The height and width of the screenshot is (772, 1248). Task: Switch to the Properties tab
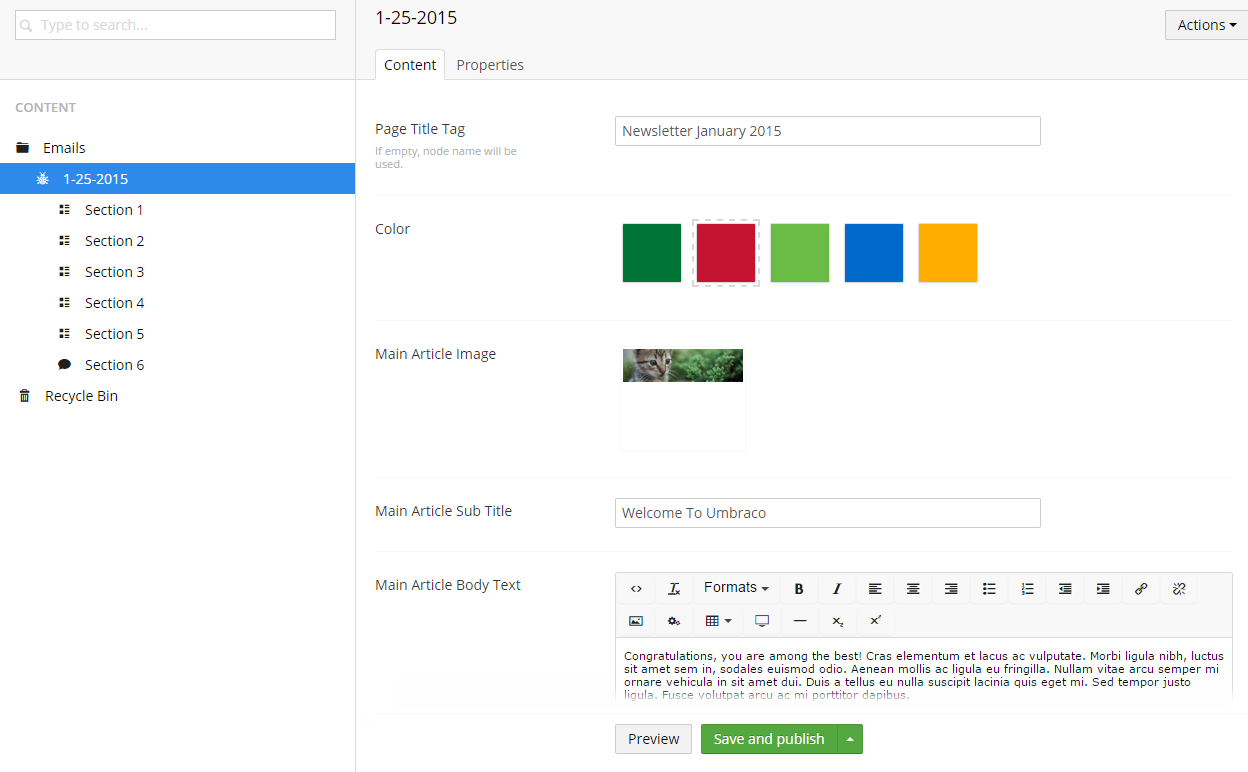490,65
